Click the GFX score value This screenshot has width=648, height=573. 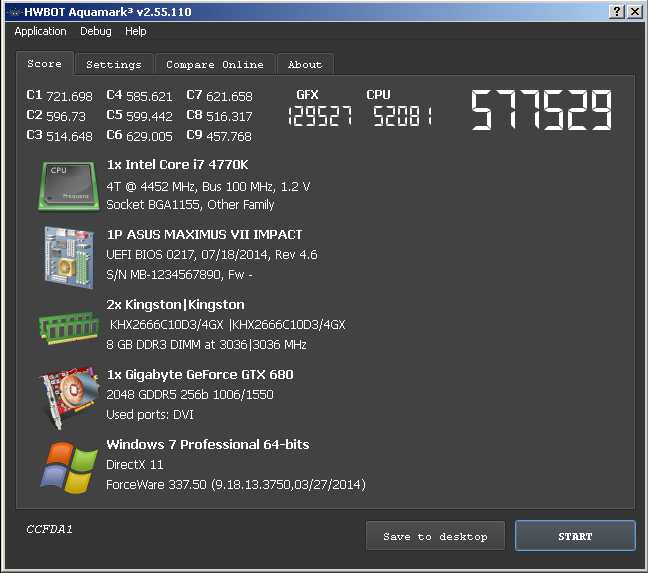click(x=320, y=117)
